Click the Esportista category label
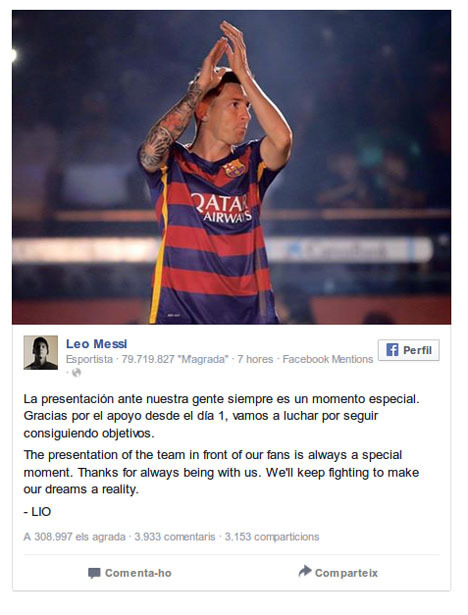Screen dimensions: 468x615 tap(89, 359)
